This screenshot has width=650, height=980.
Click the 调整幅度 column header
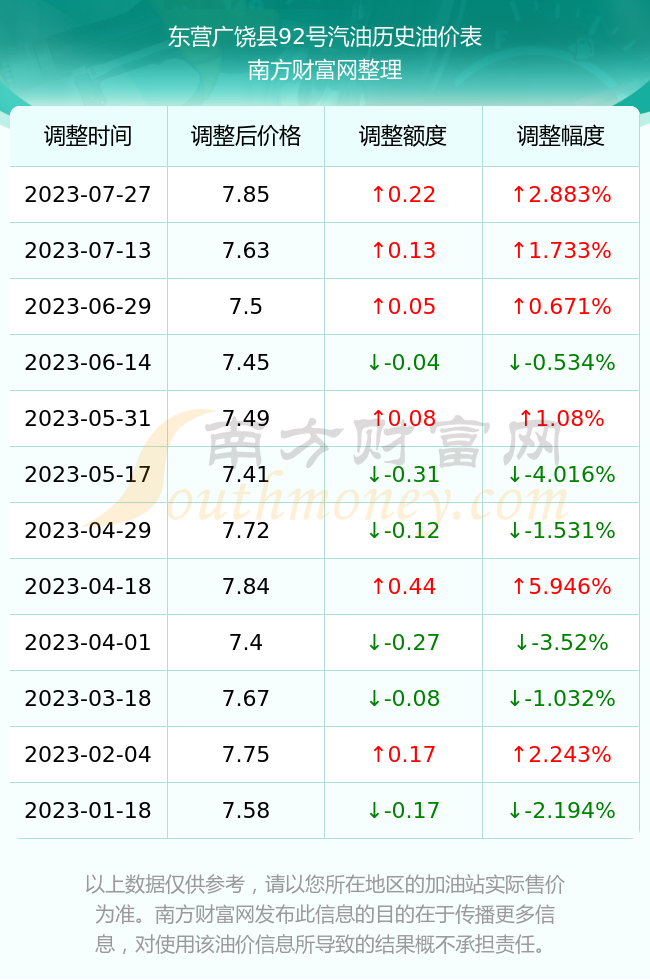pos(561,136)
